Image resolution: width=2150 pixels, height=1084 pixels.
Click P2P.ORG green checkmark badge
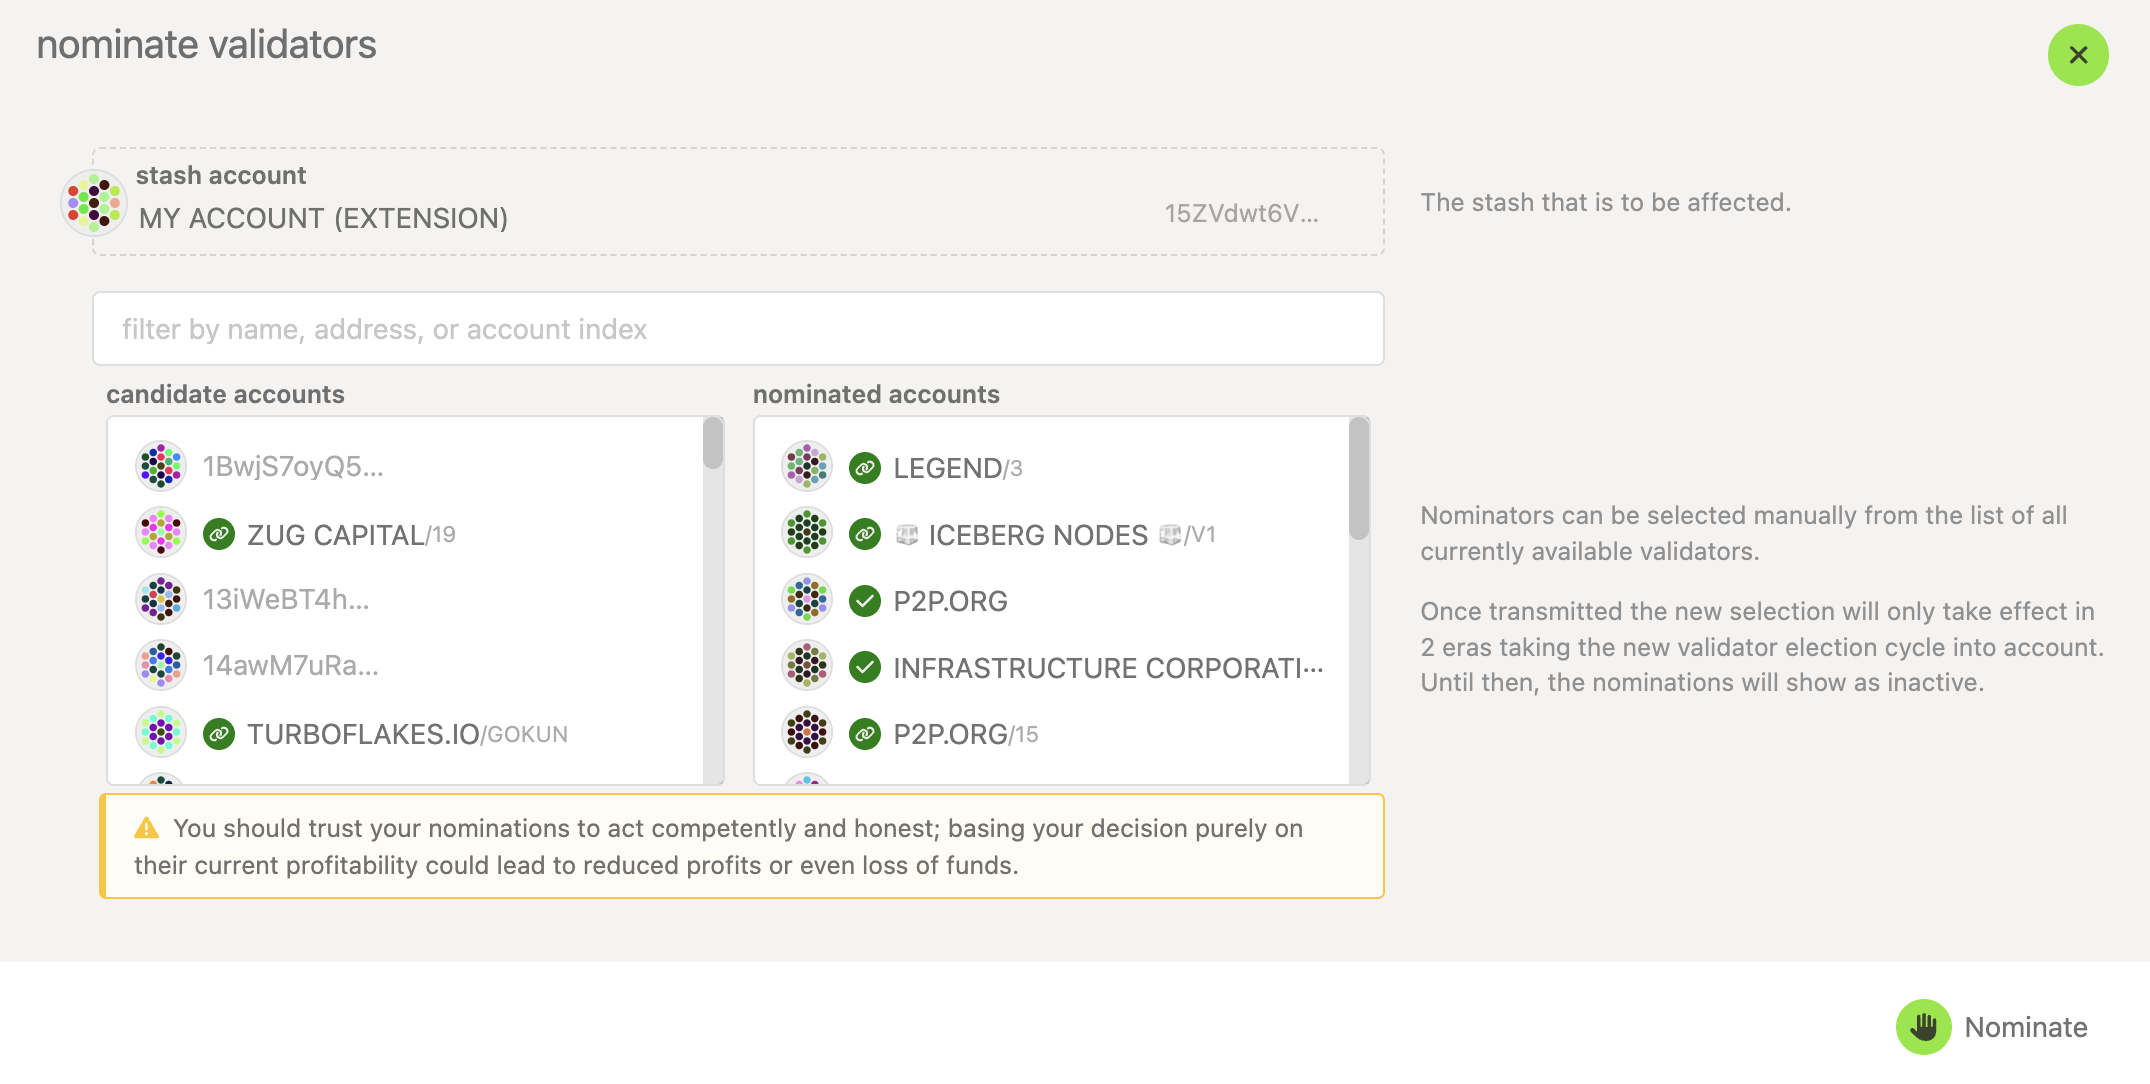click(865, 601)
